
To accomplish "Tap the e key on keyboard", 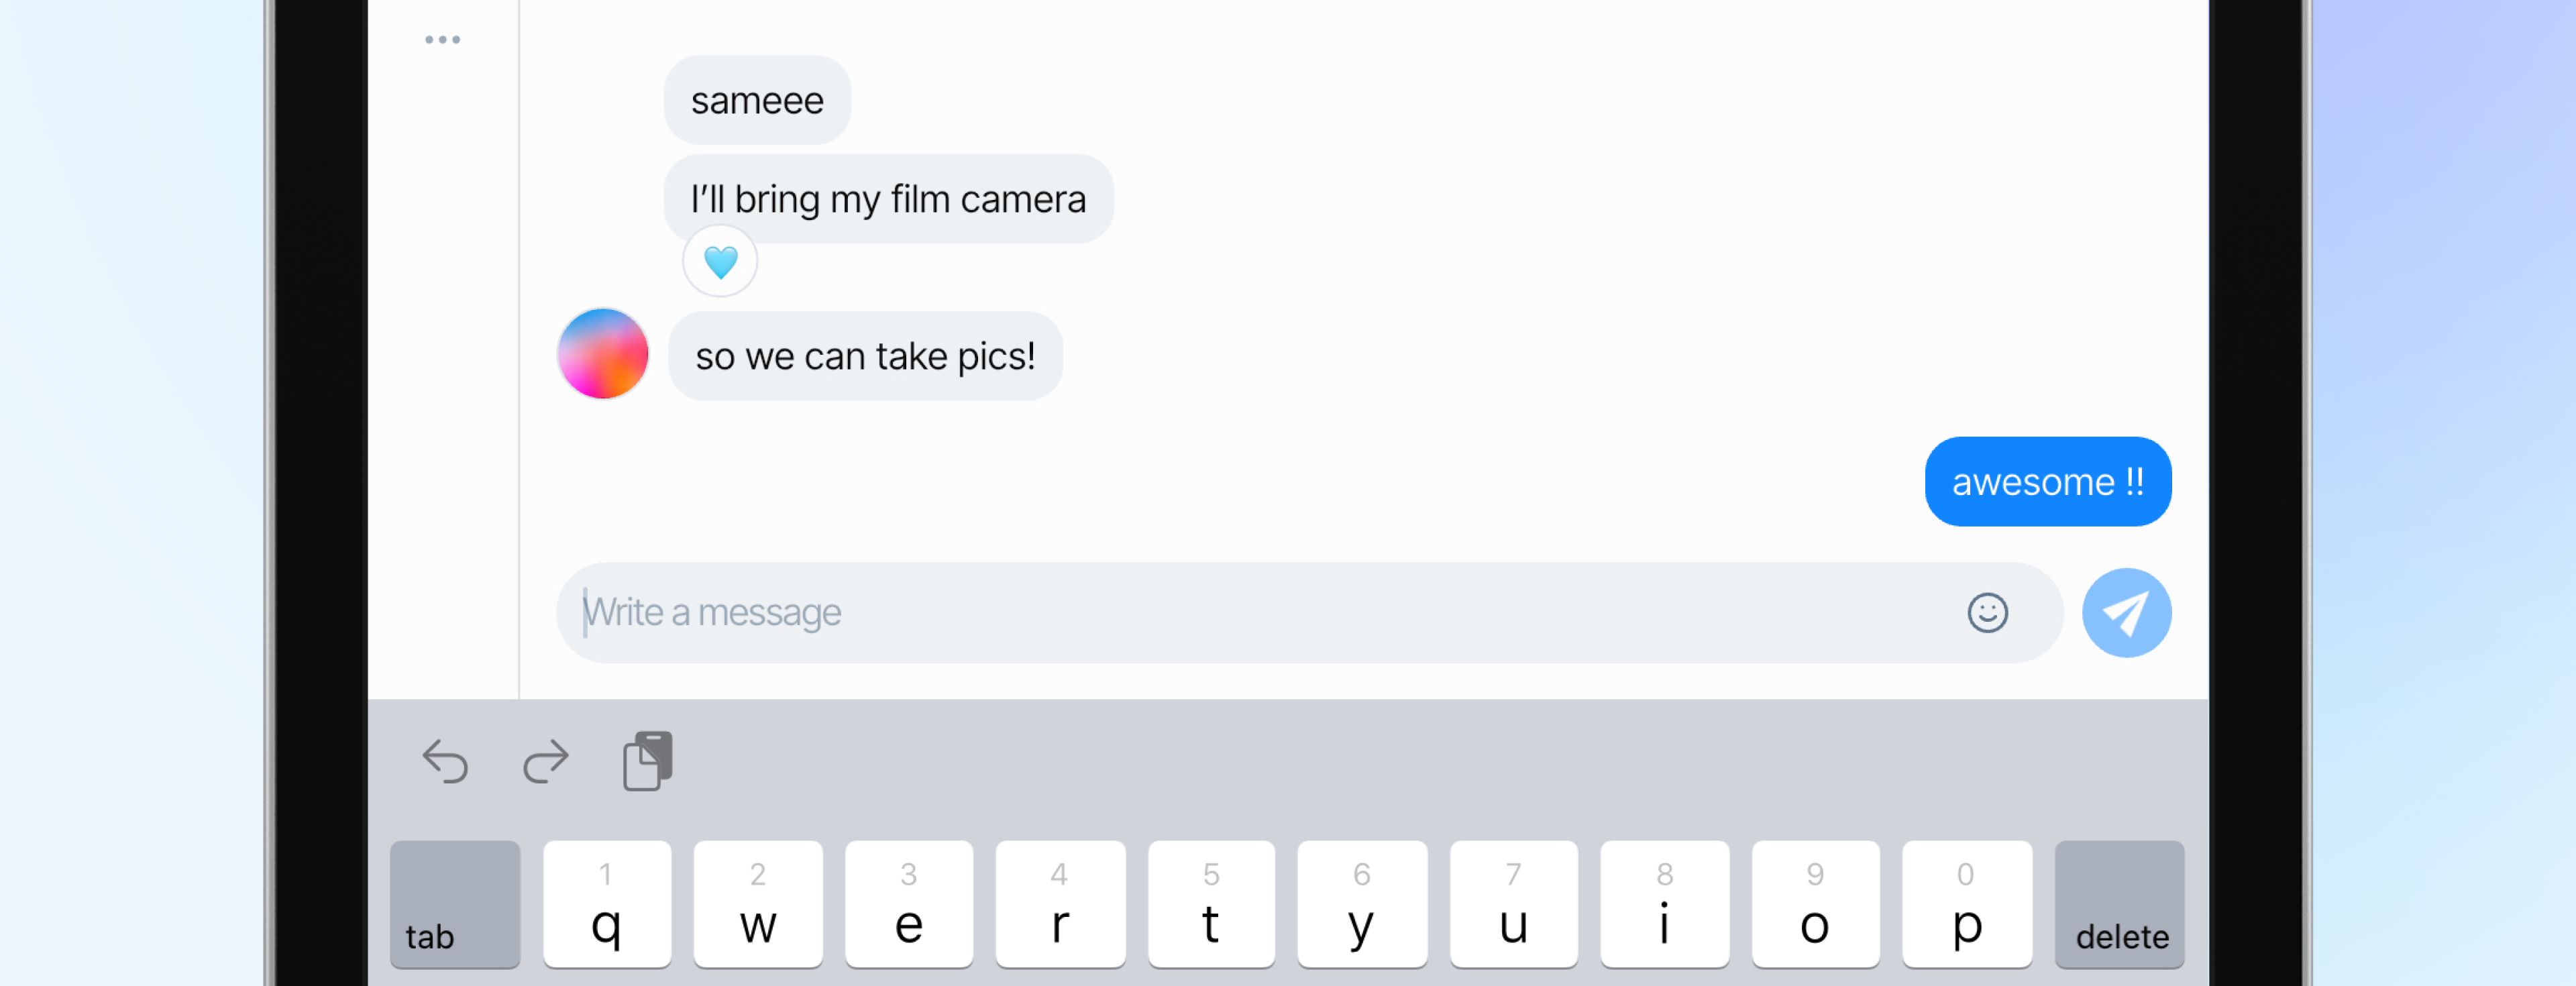I will 909,904.
